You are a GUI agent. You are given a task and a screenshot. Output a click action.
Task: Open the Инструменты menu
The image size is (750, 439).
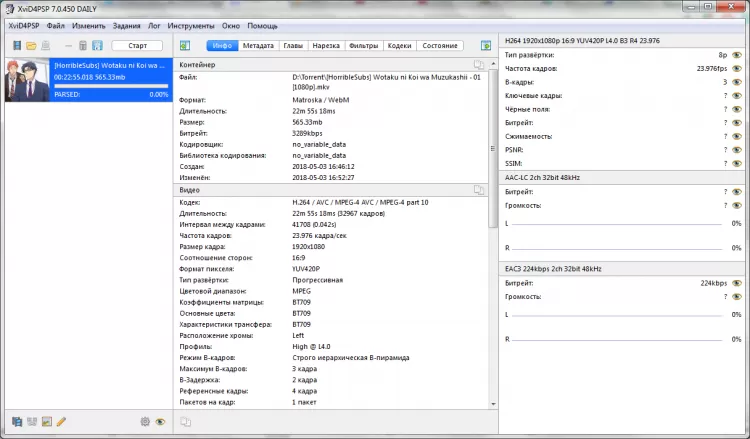point(191,26)
